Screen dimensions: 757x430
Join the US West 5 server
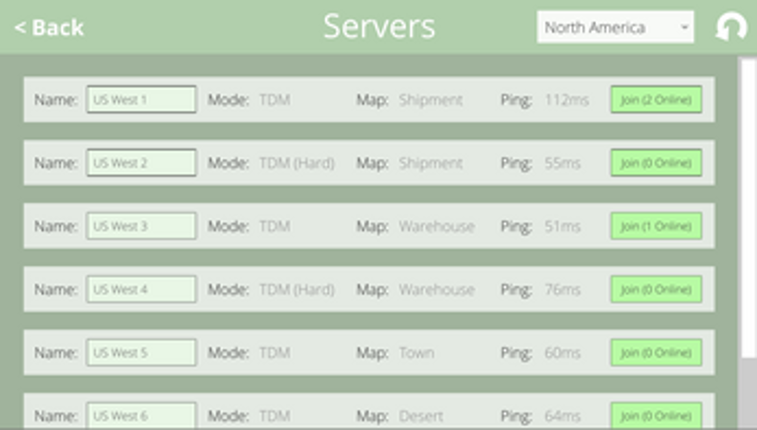656,352
